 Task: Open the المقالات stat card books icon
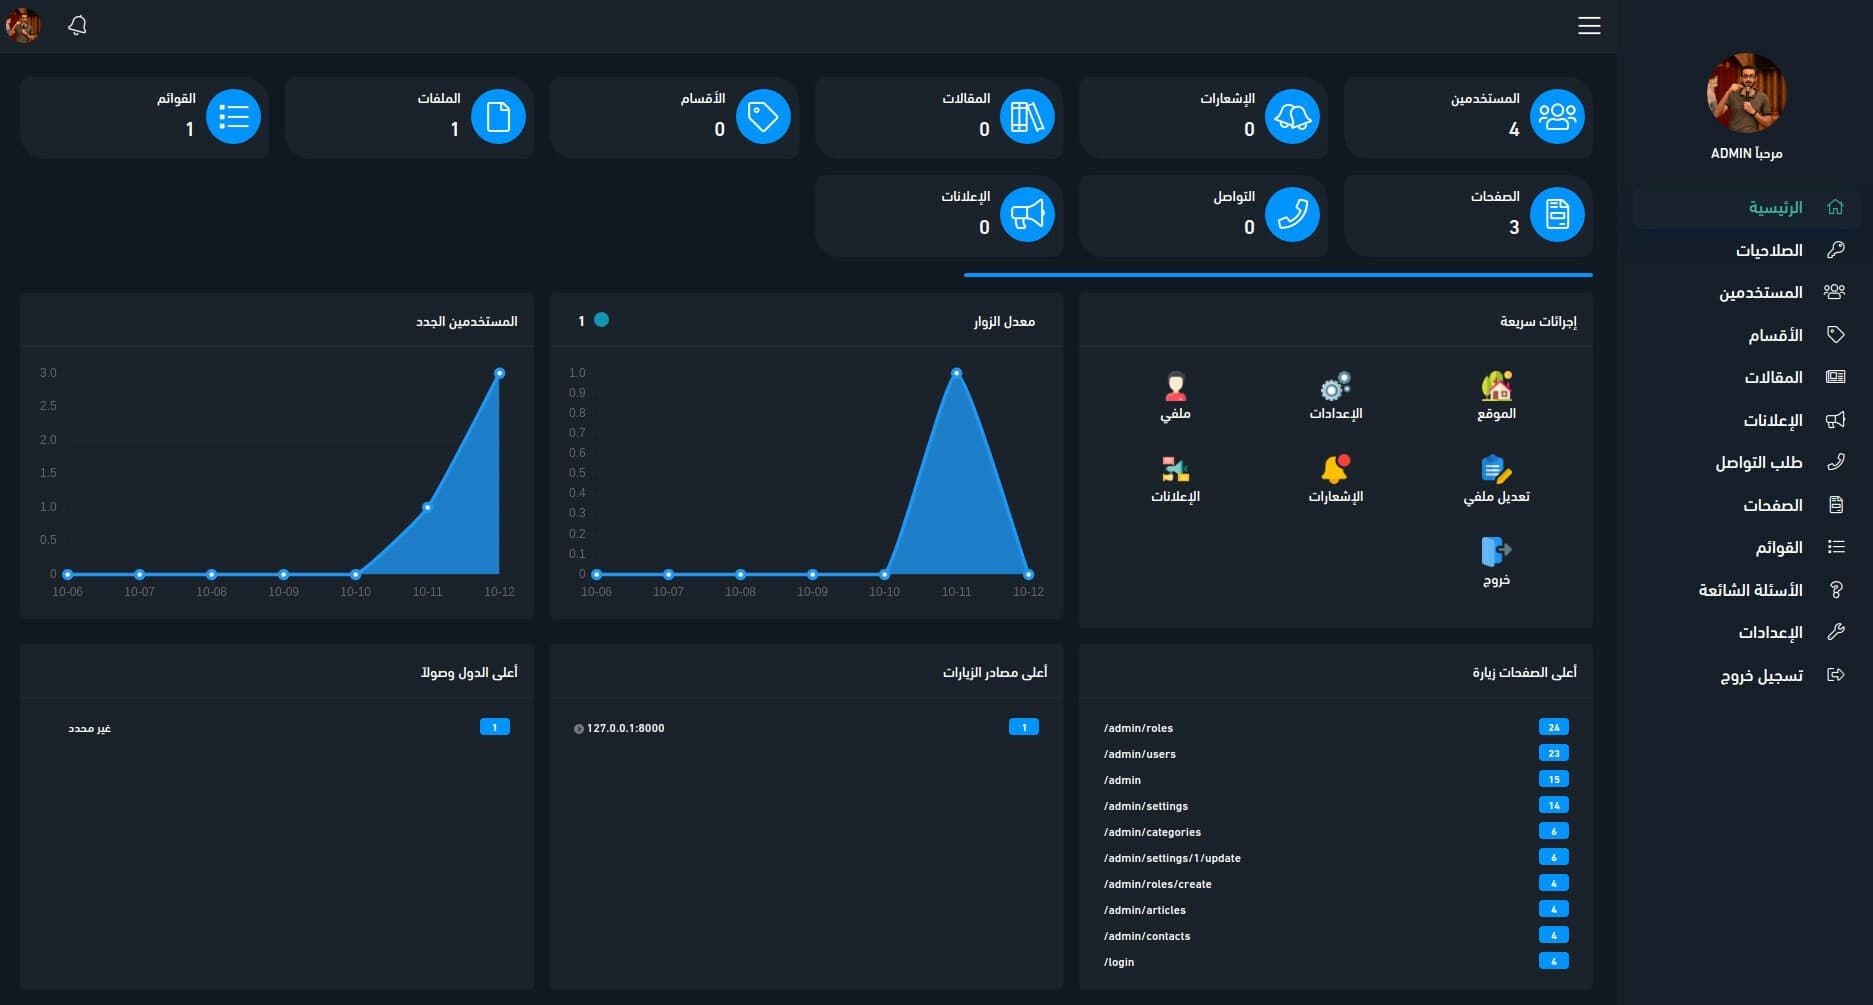coord(1027,116)
